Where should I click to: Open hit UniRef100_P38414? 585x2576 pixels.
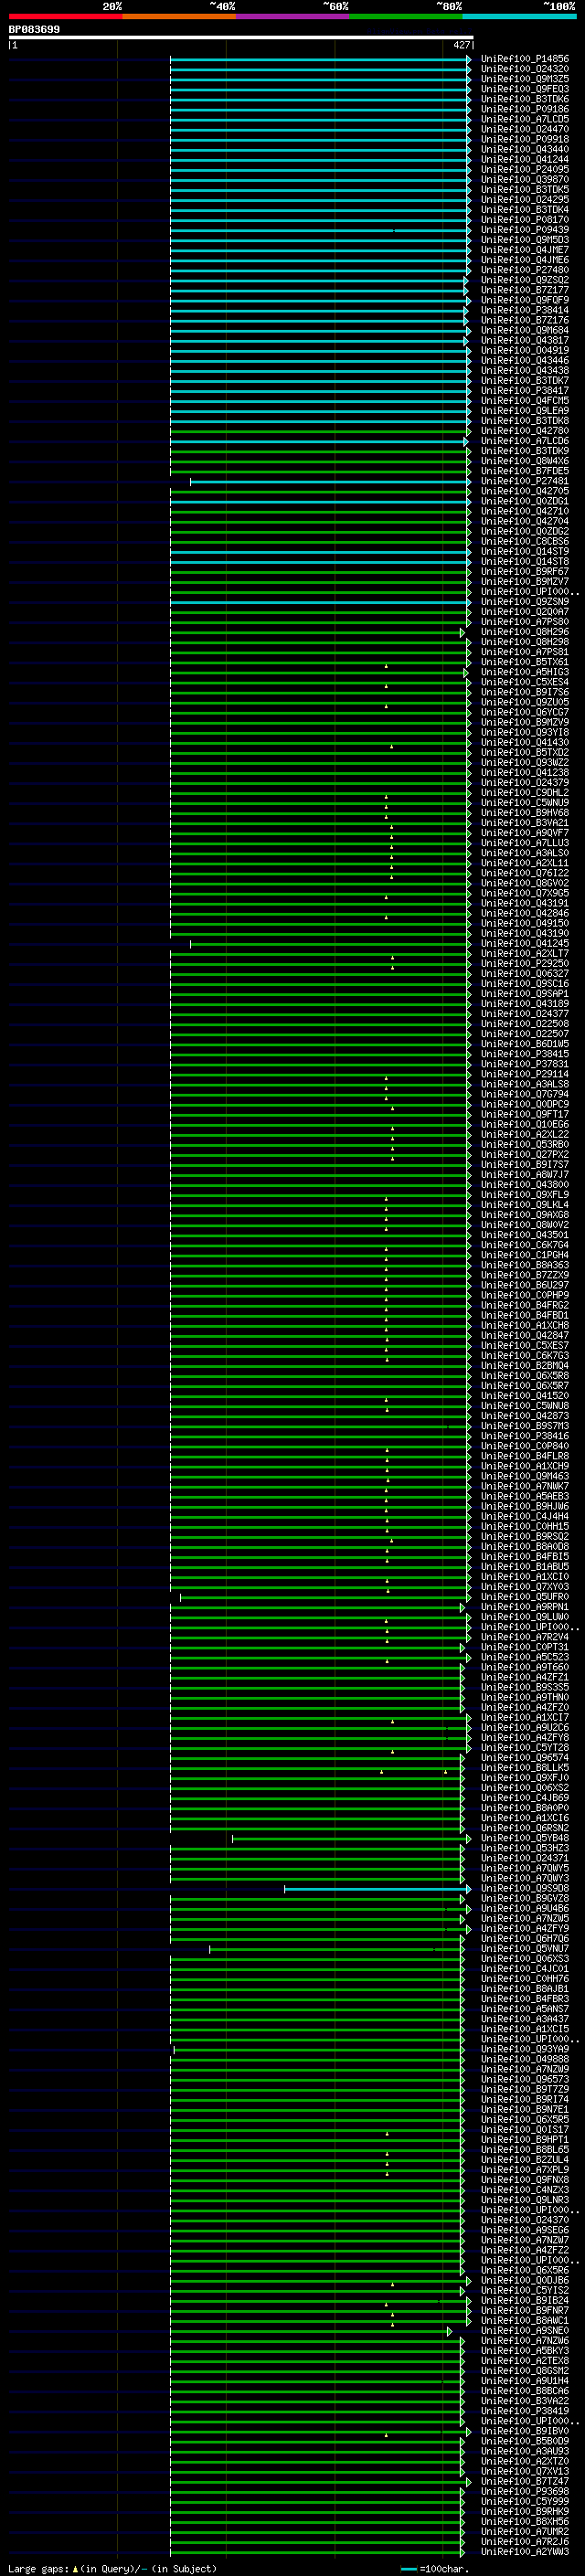525,310
